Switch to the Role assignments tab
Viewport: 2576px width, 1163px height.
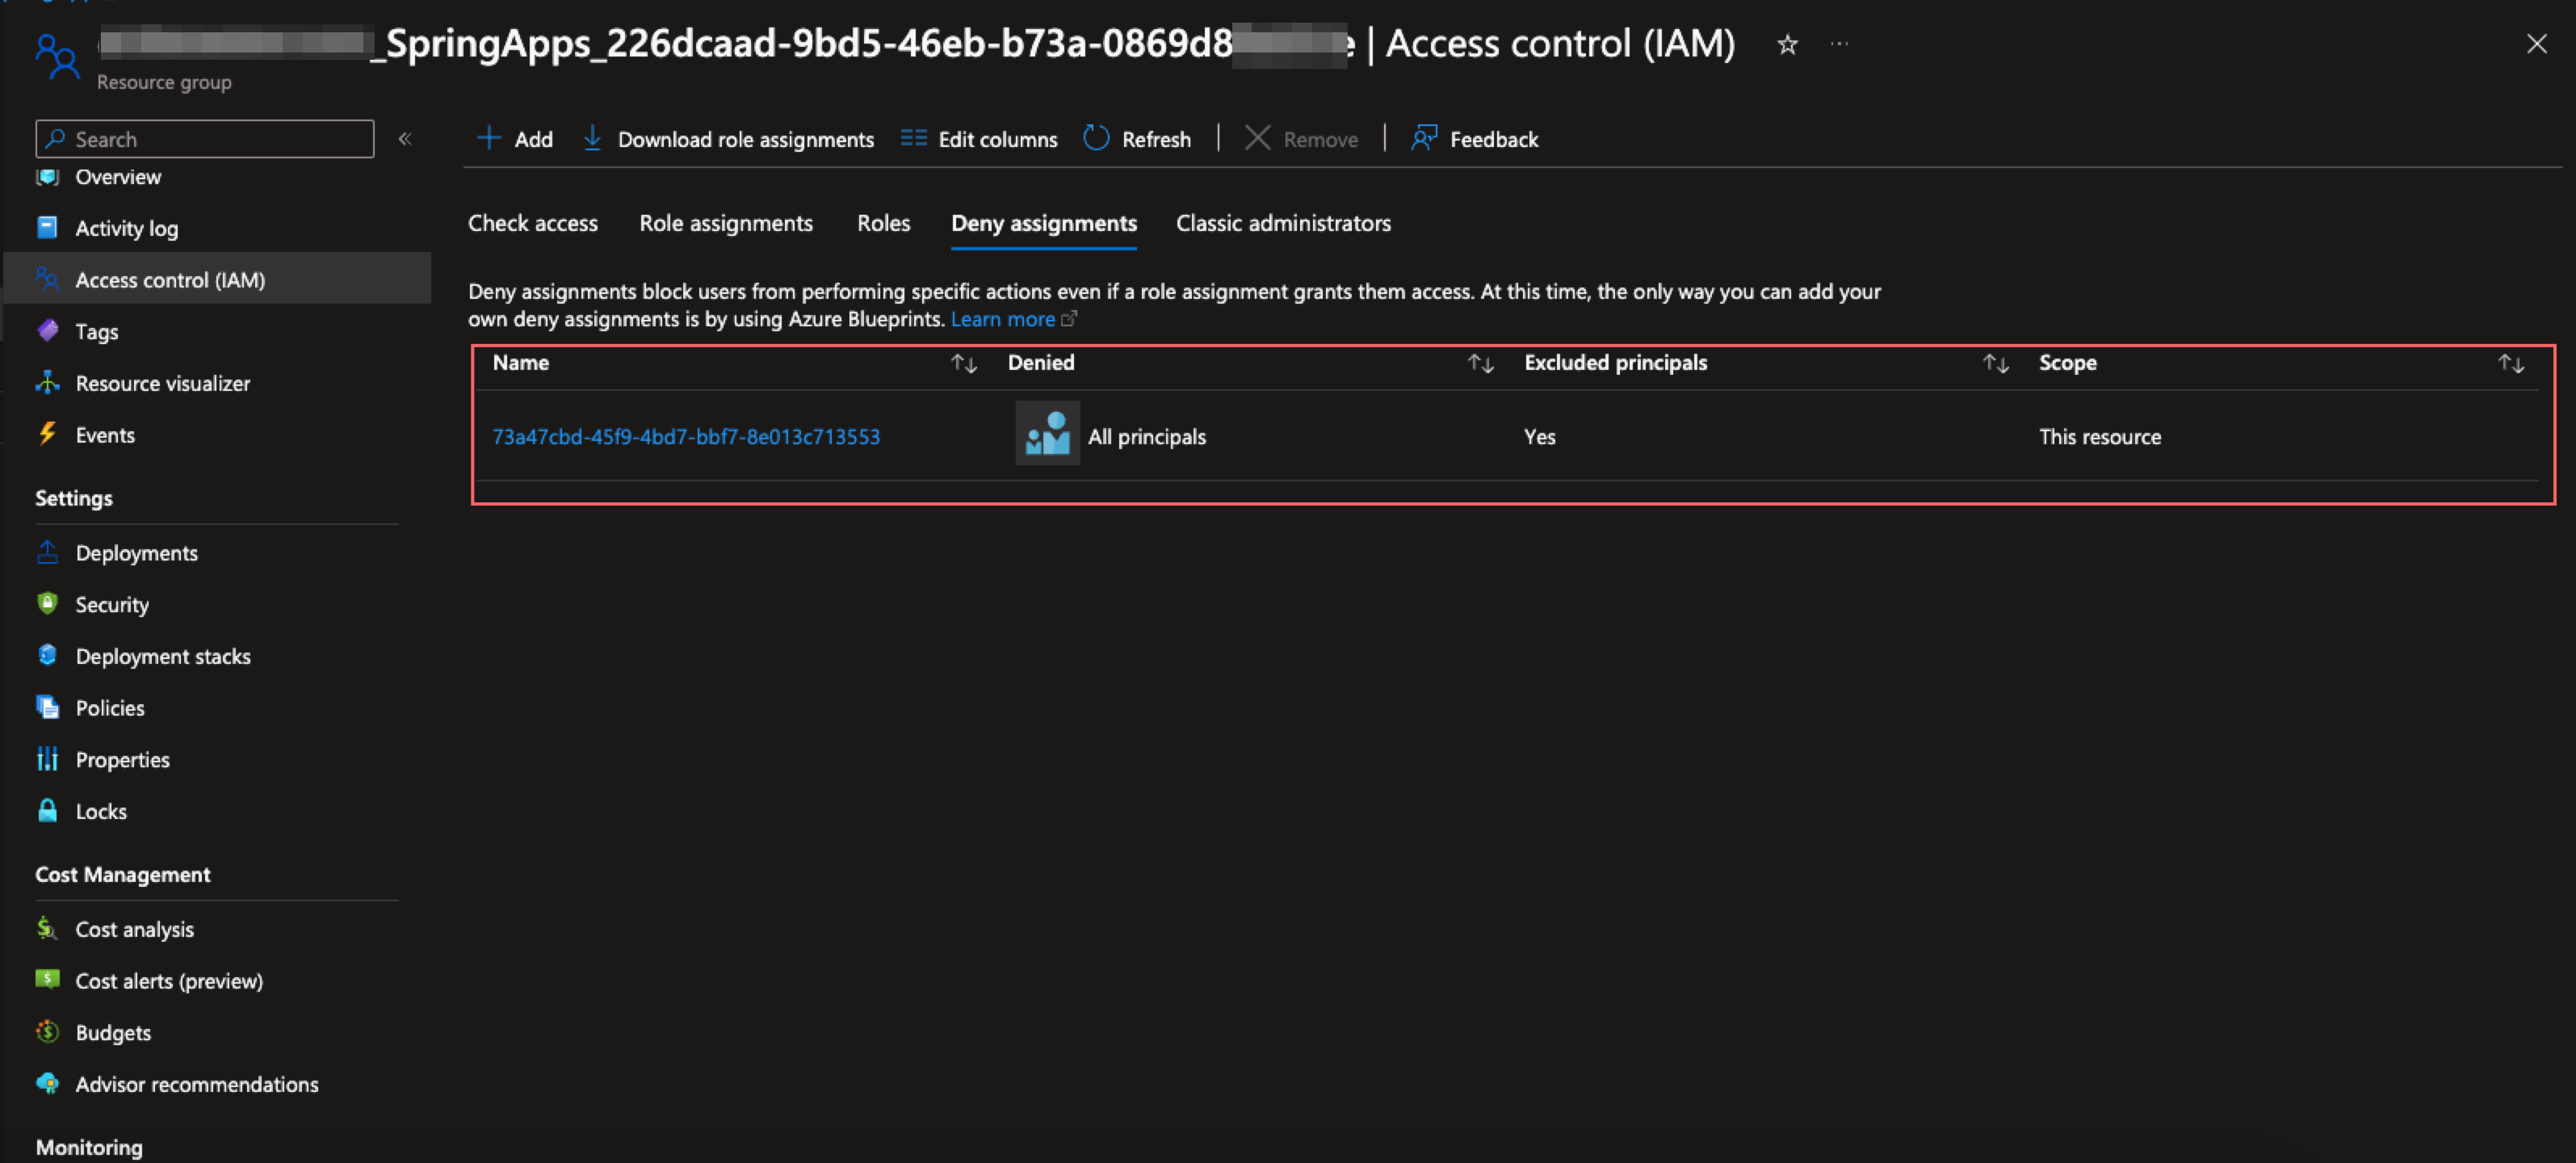tap(726, 223)
